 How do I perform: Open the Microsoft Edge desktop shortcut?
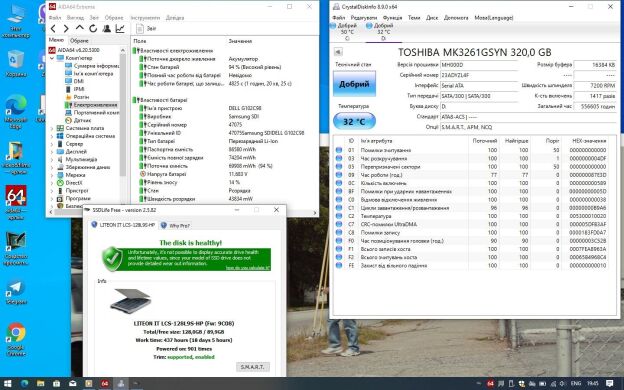tap(16, 112)
